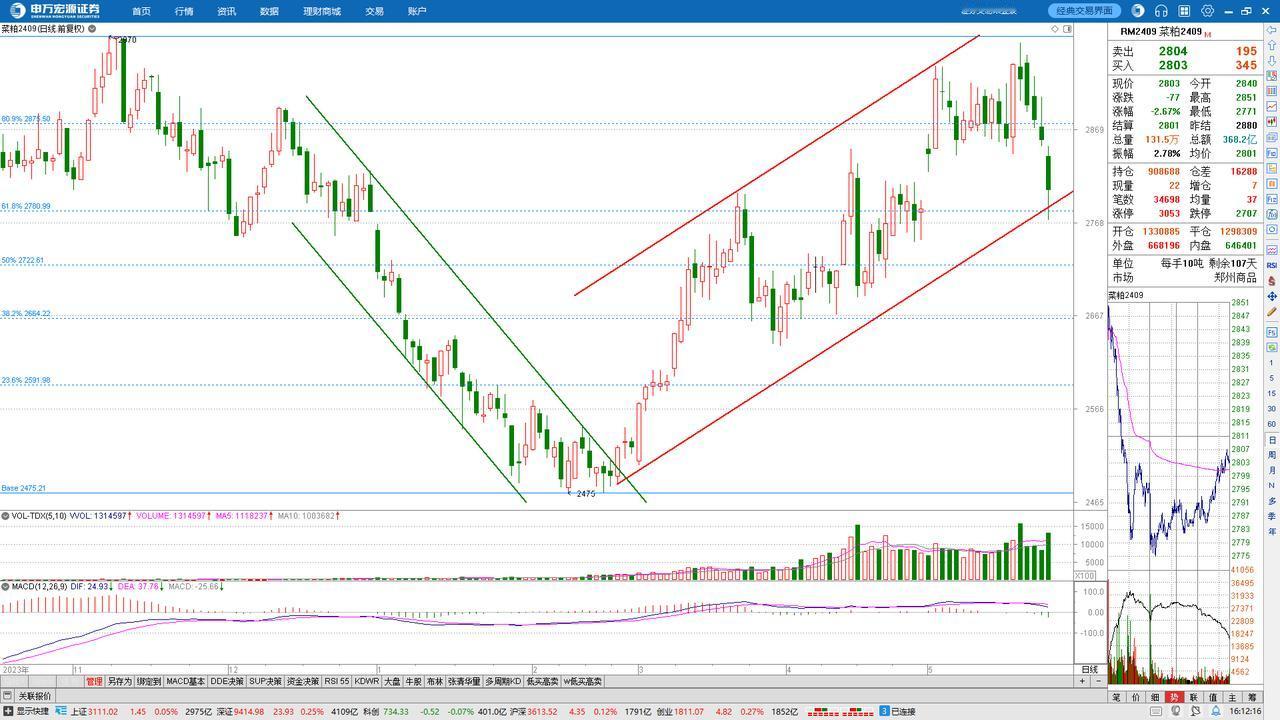Click the keyboard icon in status bar
1280x720 pixels.
point(1157,712)
